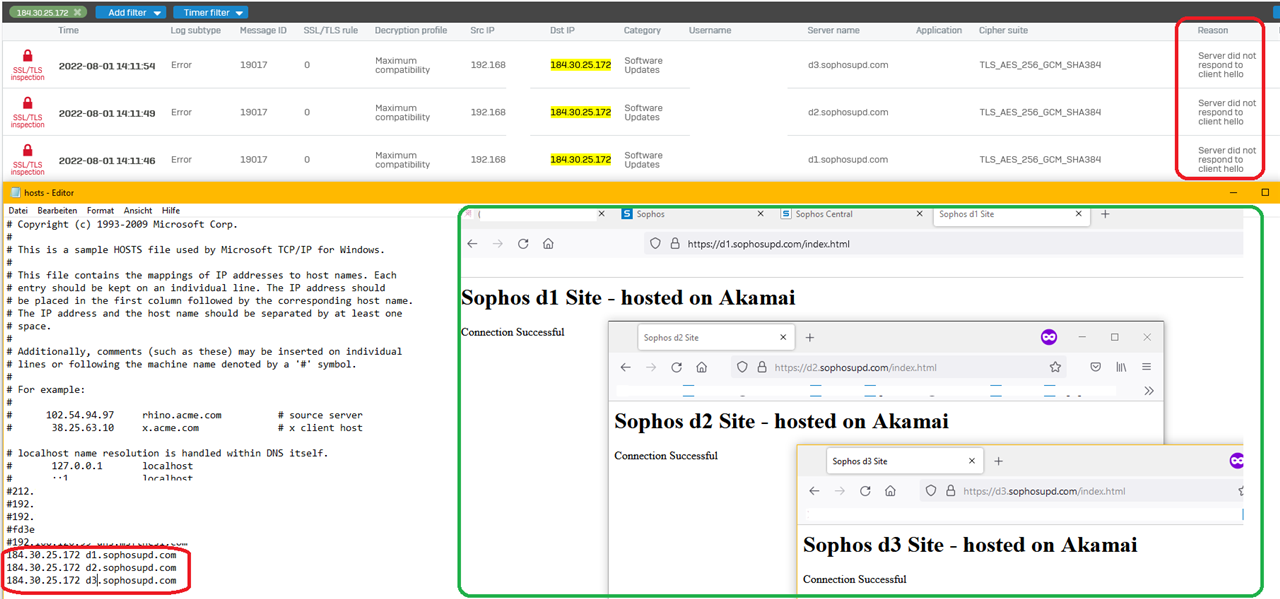The image size is (1280, 599).
Task: Reload the d1.sophosupd.com page
Action: click(x=523, y=243)
